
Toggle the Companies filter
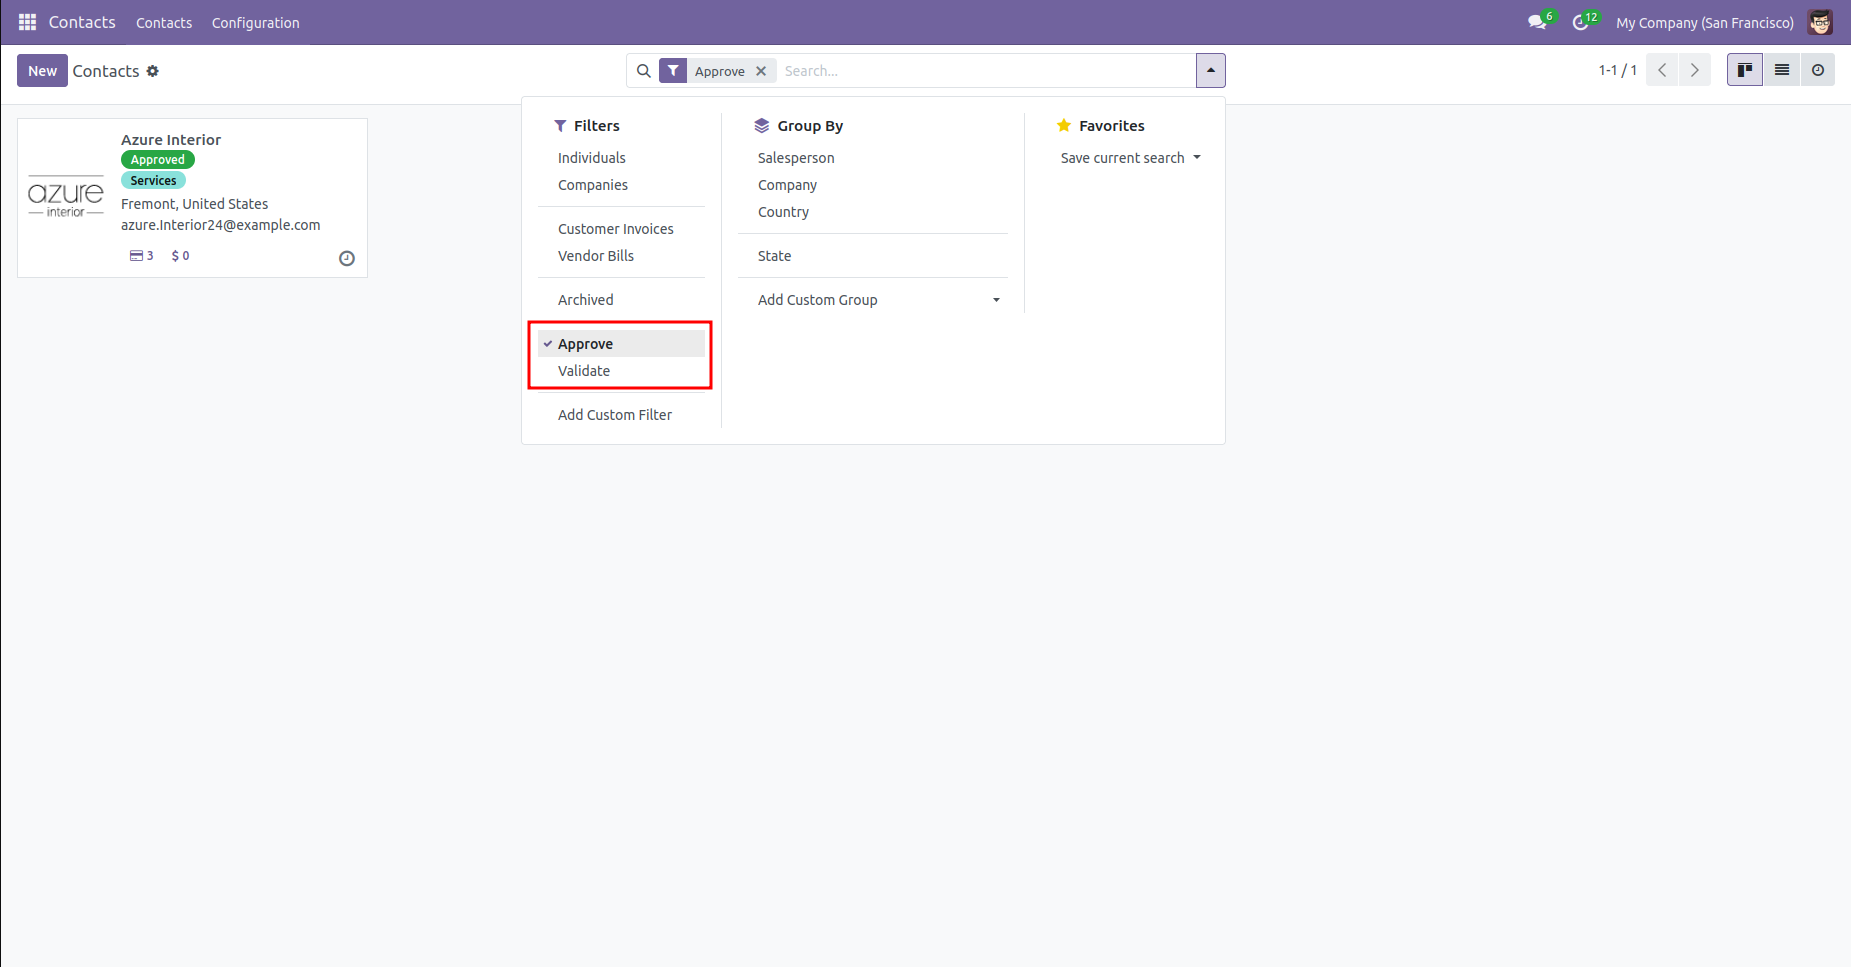coord(593,185)
